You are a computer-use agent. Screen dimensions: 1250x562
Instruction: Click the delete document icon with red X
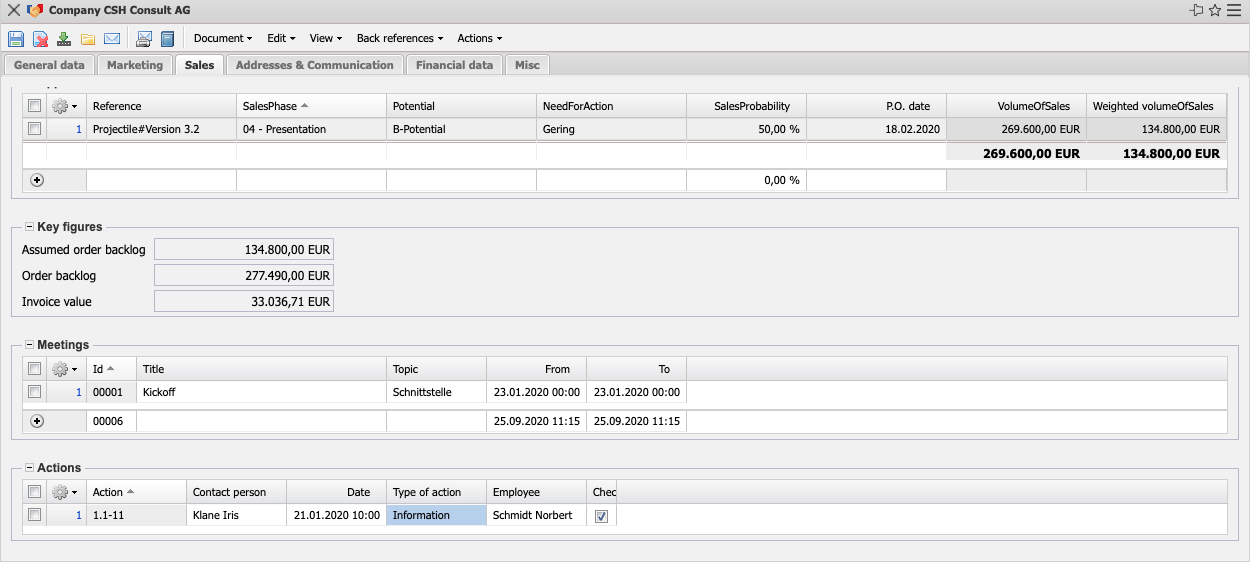tap(40, 39)
